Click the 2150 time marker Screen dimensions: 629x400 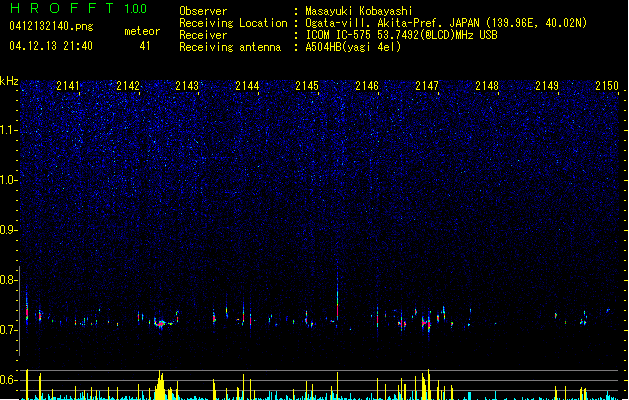point(607,86)
